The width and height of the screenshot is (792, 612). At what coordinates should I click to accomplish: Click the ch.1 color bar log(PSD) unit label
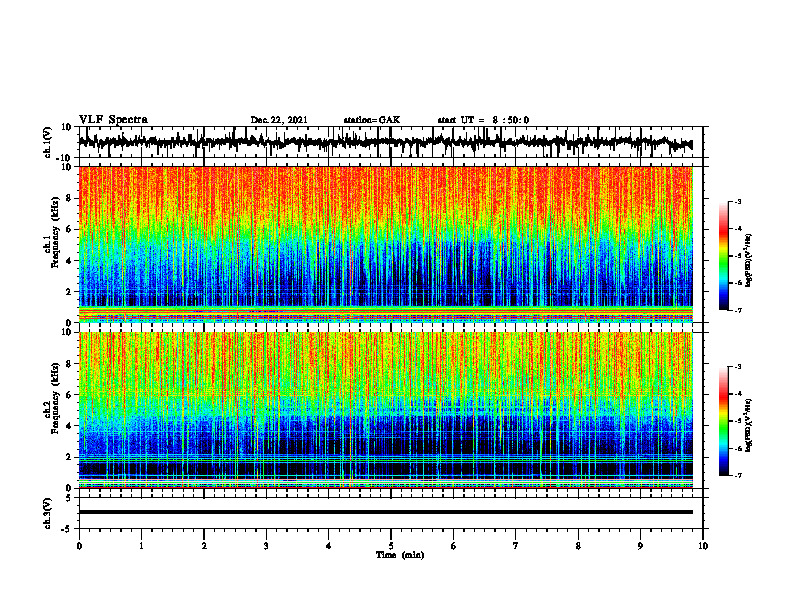tap(749, 261)
